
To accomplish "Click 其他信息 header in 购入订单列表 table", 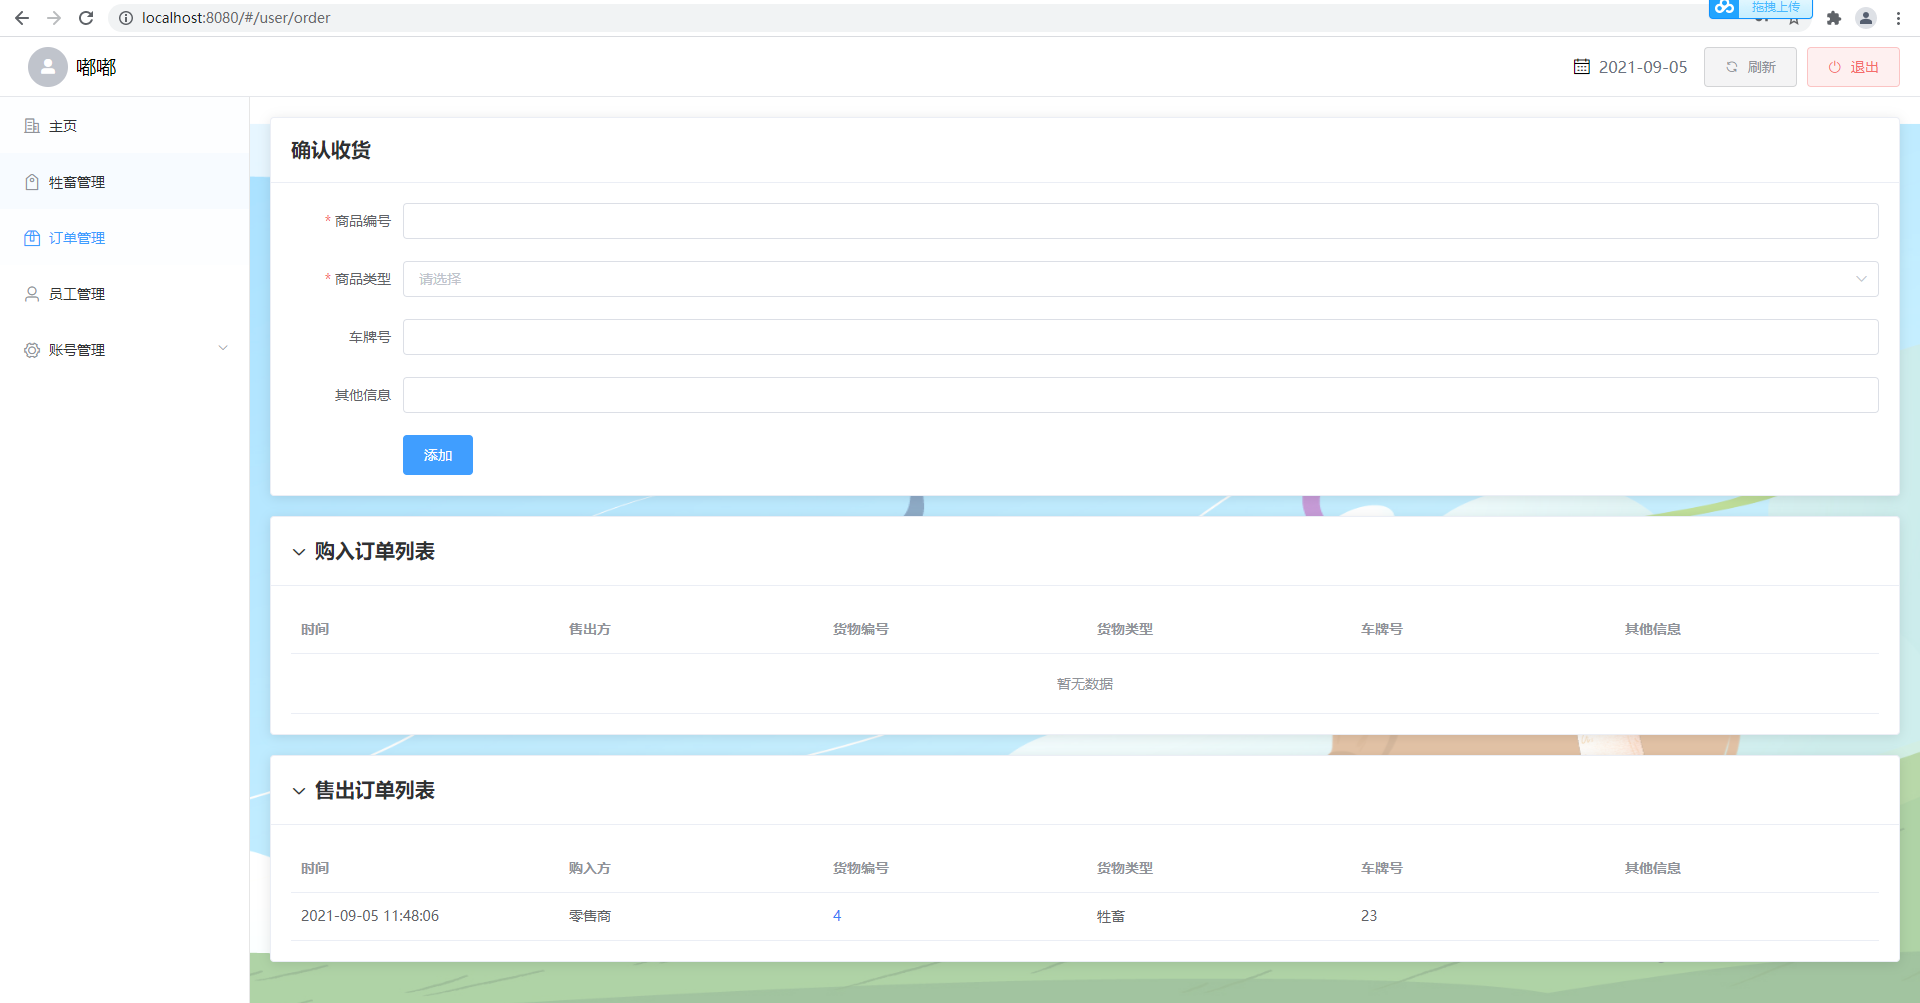I will (1653, 629).
